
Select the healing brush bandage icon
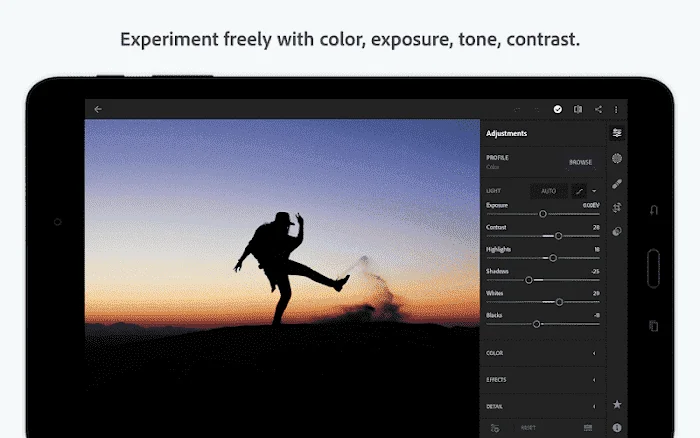click(617, 184)
